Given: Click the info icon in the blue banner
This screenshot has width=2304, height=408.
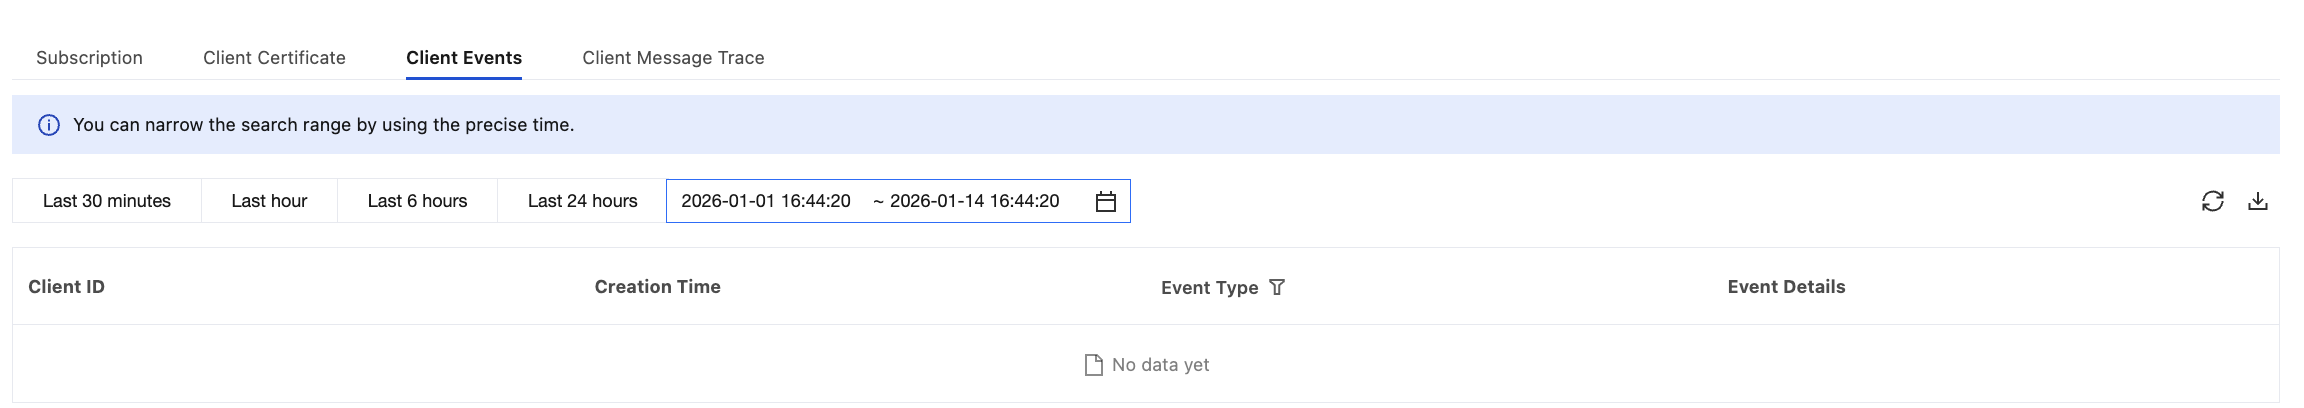Looking at the screenshot, I should click(49, 125).
